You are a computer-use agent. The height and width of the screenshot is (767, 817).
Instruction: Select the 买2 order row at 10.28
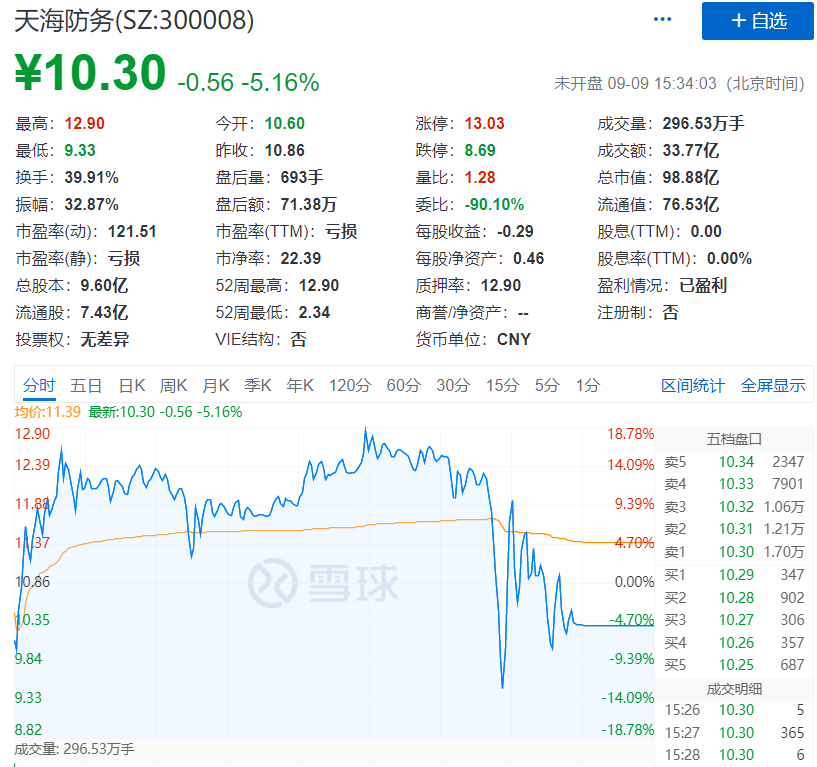(734, 598)
